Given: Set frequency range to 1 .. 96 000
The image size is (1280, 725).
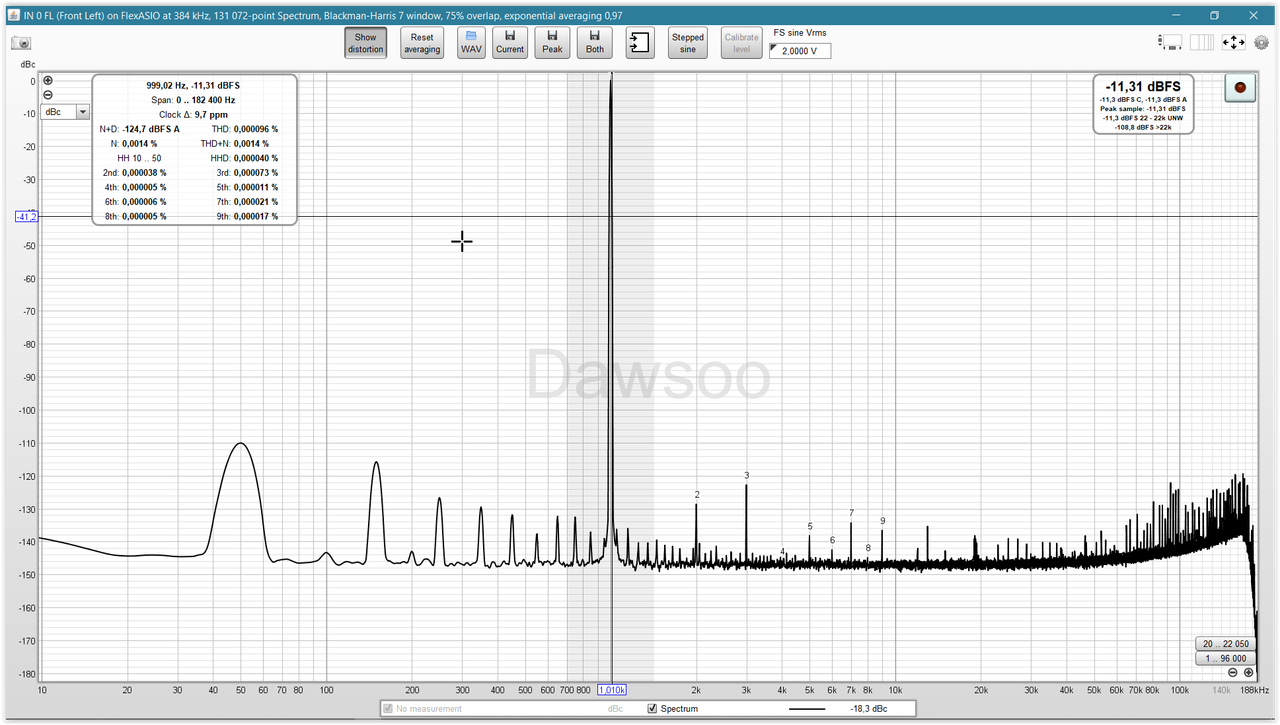Looking at the screenshot, I should coord(1225,658).
